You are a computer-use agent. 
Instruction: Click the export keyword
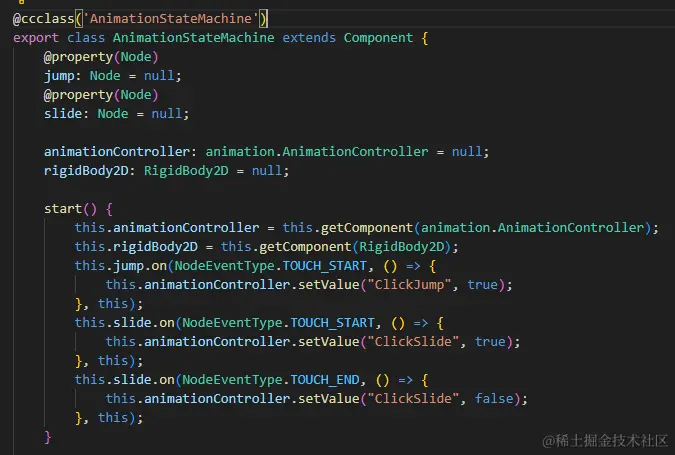coord(36,38)
